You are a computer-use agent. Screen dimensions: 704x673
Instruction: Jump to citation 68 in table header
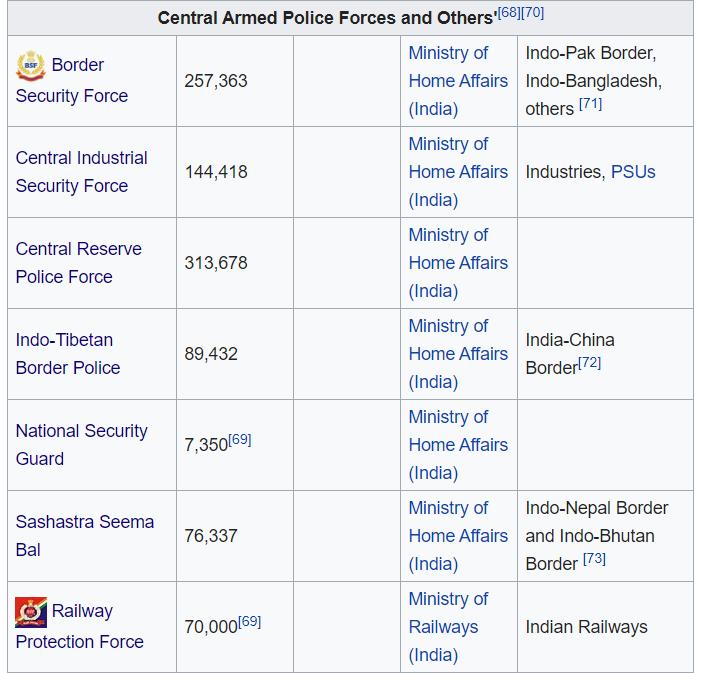point(509,13)
